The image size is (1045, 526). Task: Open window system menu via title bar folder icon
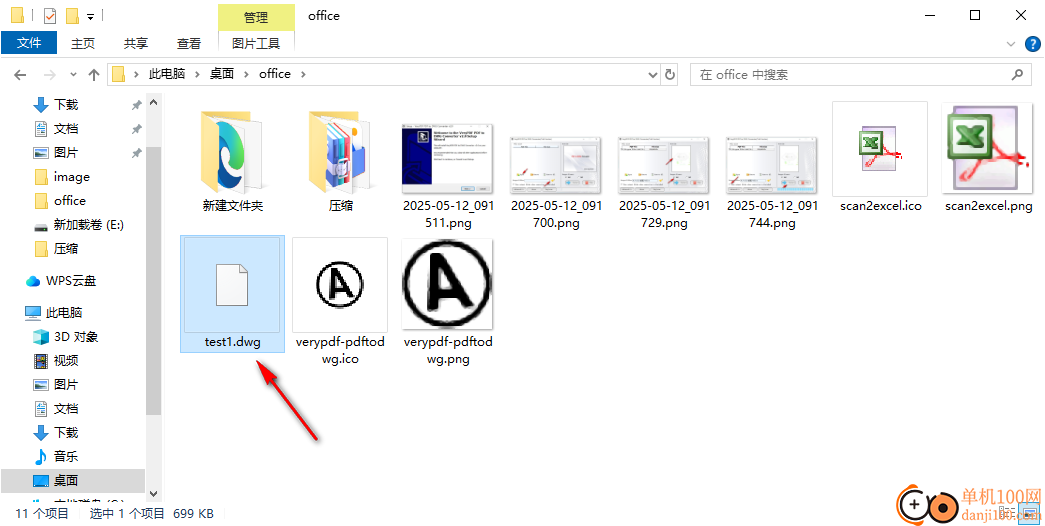click(18, 15)
